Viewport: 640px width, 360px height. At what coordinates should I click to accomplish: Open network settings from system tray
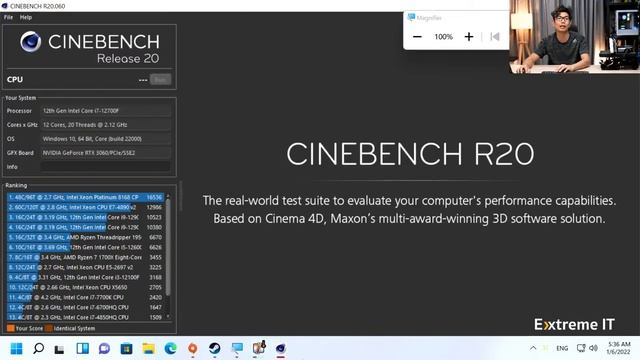tap(581, 348)
